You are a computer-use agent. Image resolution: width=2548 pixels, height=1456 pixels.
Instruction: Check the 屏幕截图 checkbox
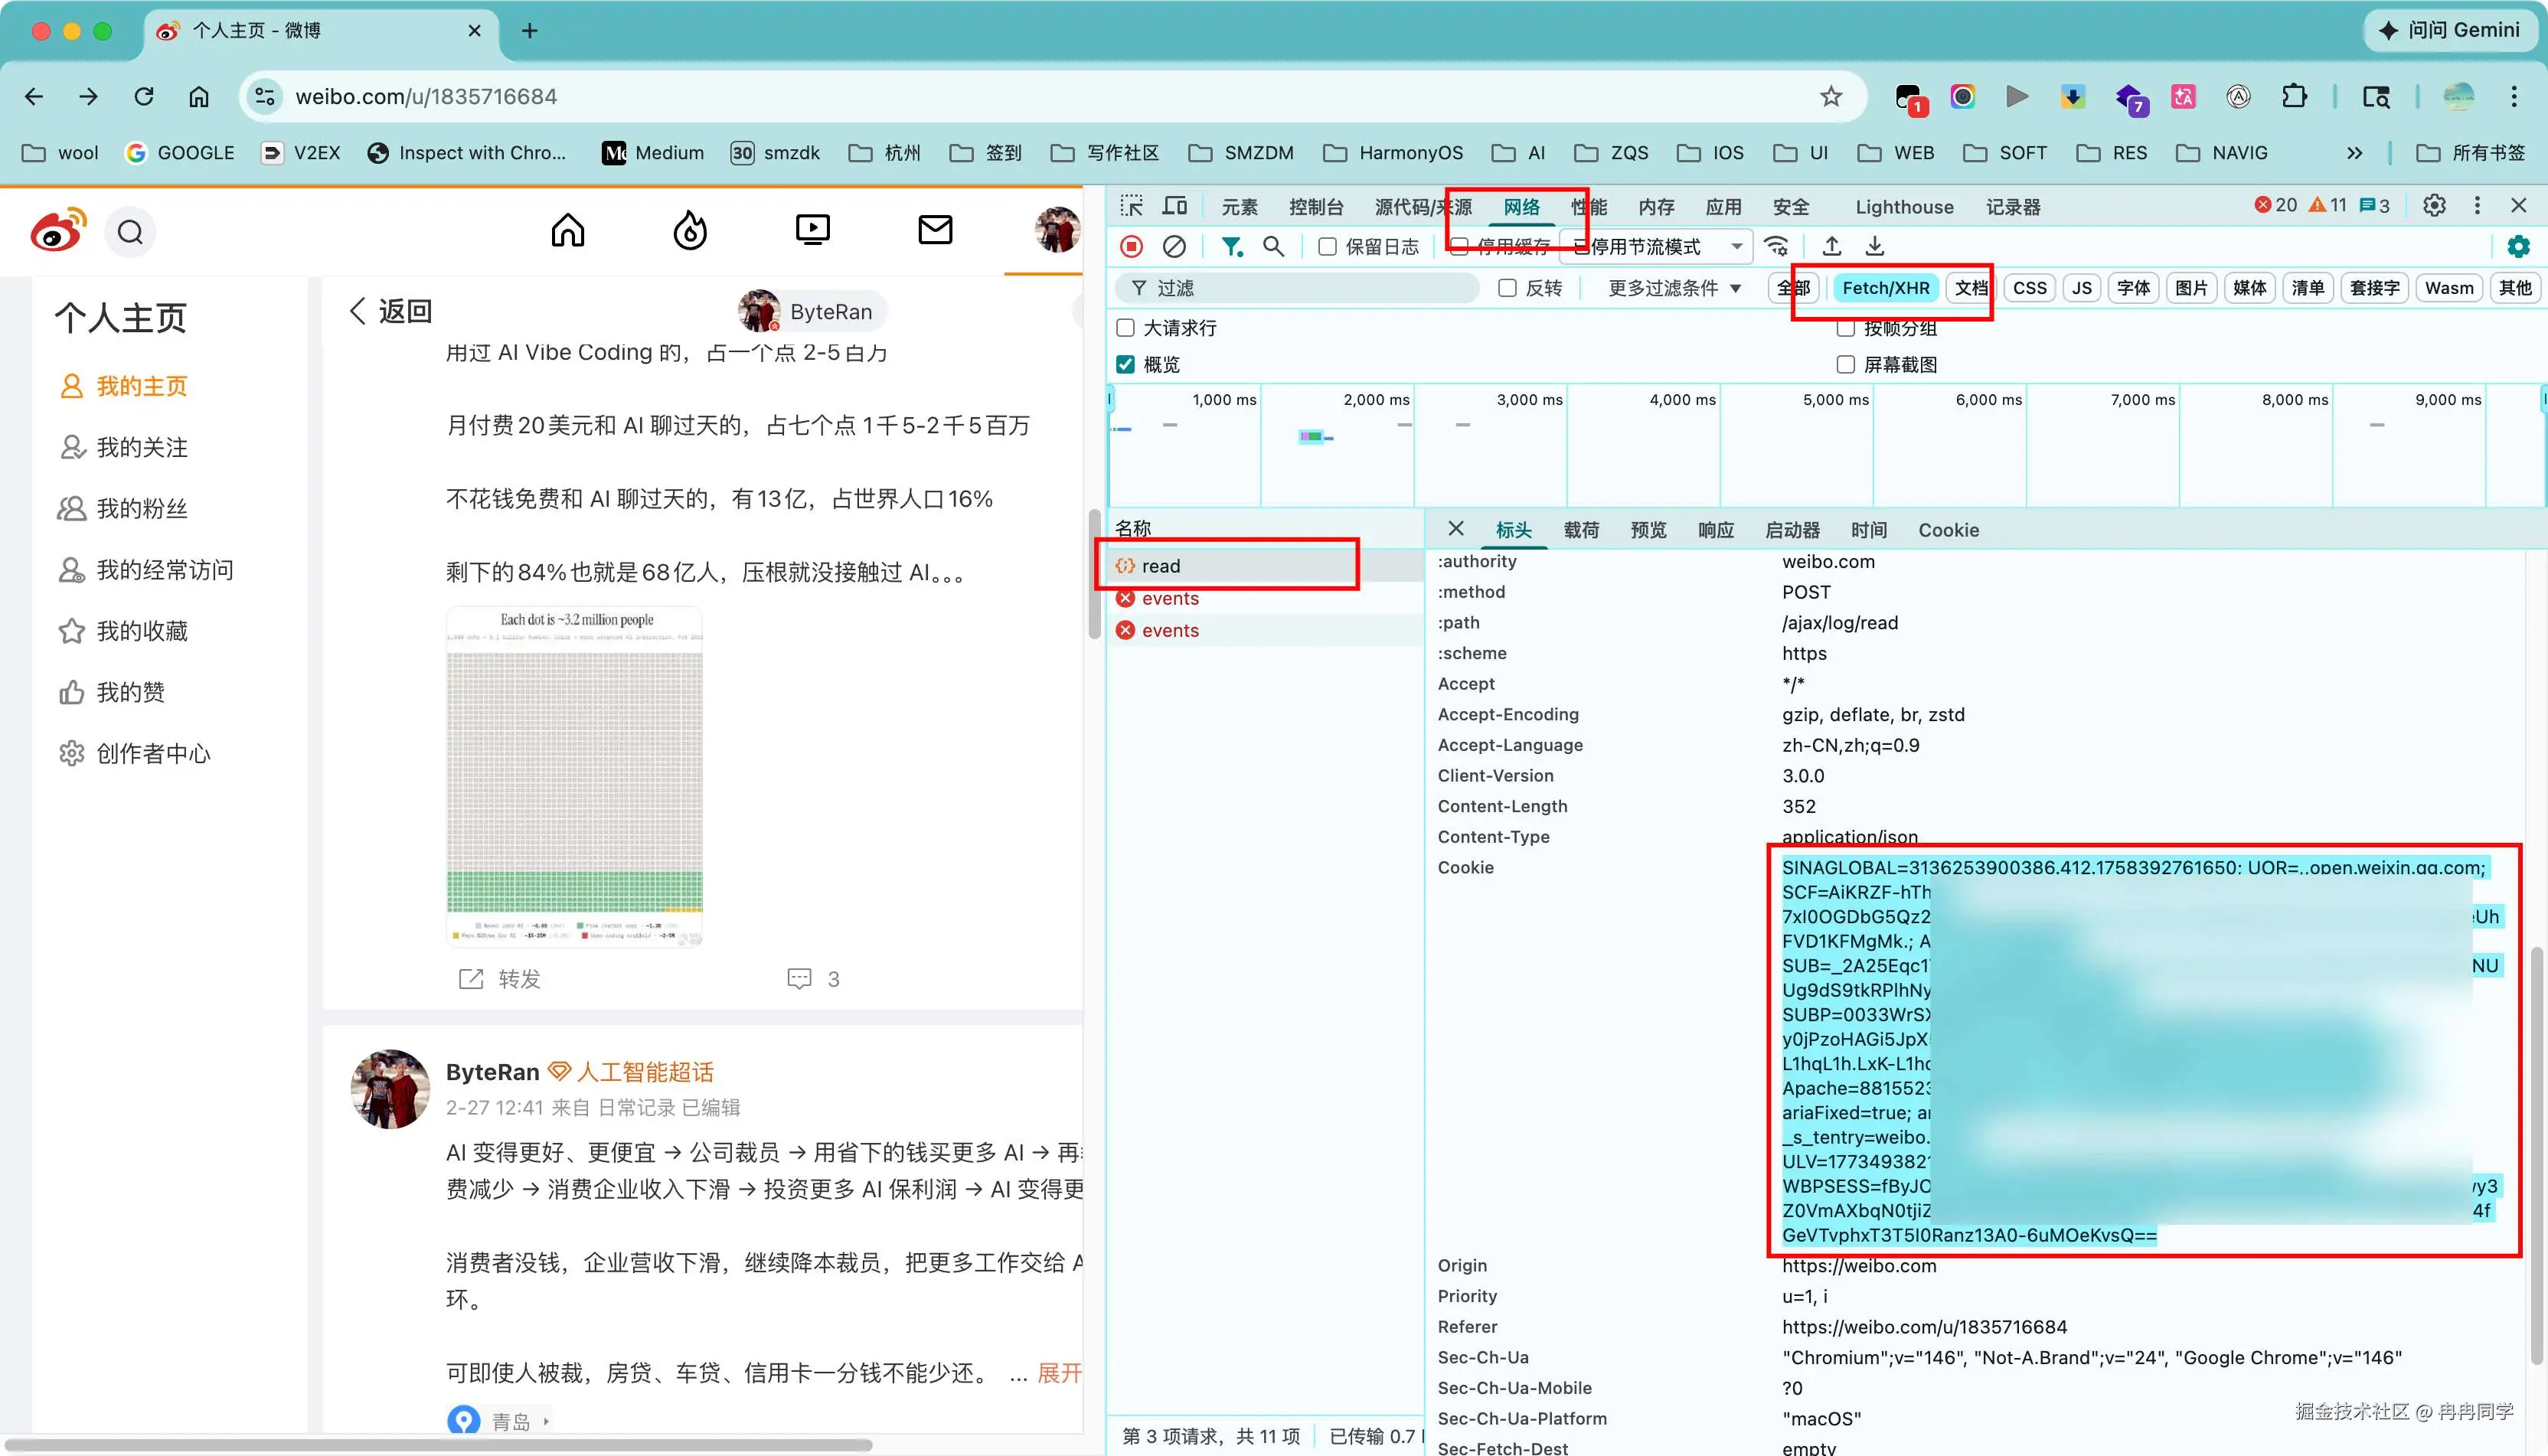(x=1846, y=364)
